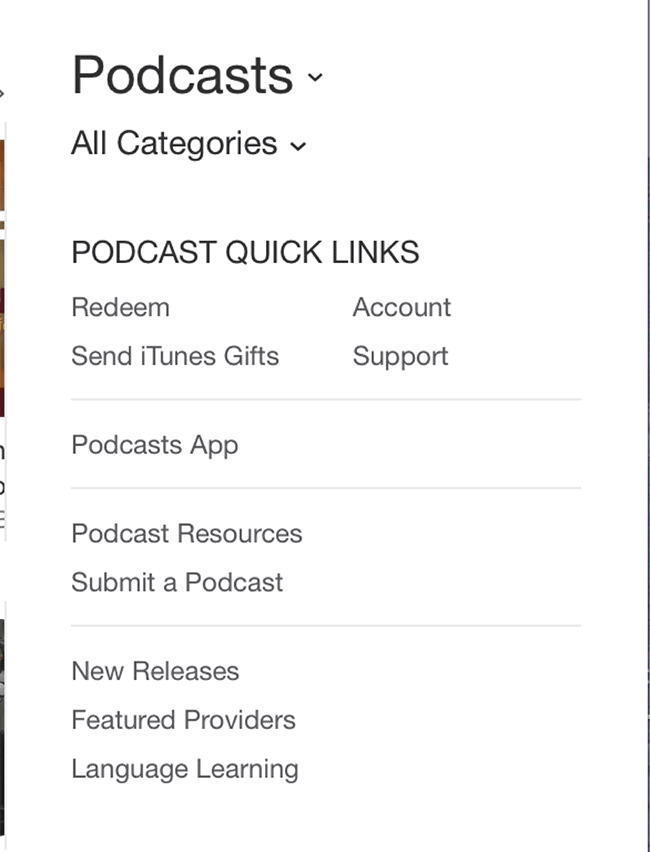This screenshot has width=650, height=852.
Task: Click the PODCAST QUICK LINKS heading
Action: 245,252
